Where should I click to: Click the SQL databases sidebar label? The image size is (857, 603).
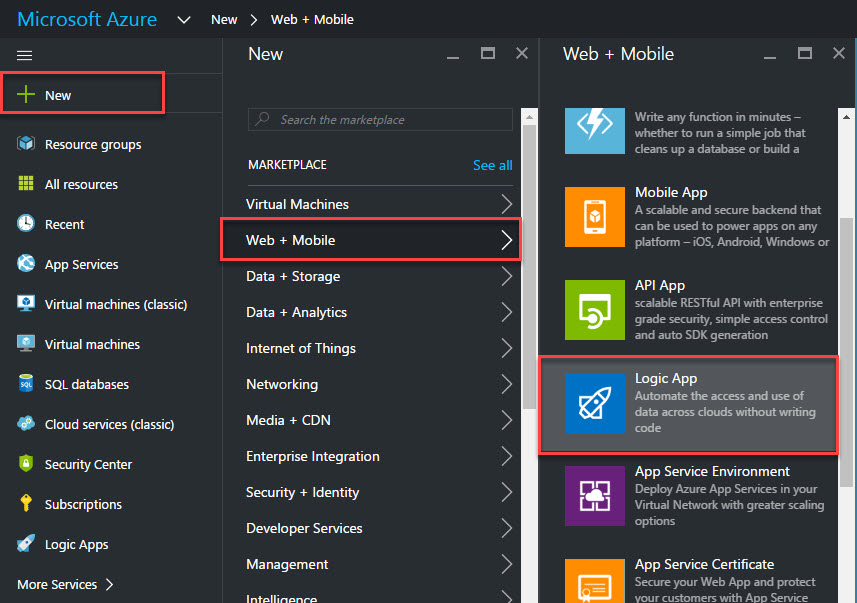(x=87, y=384)
